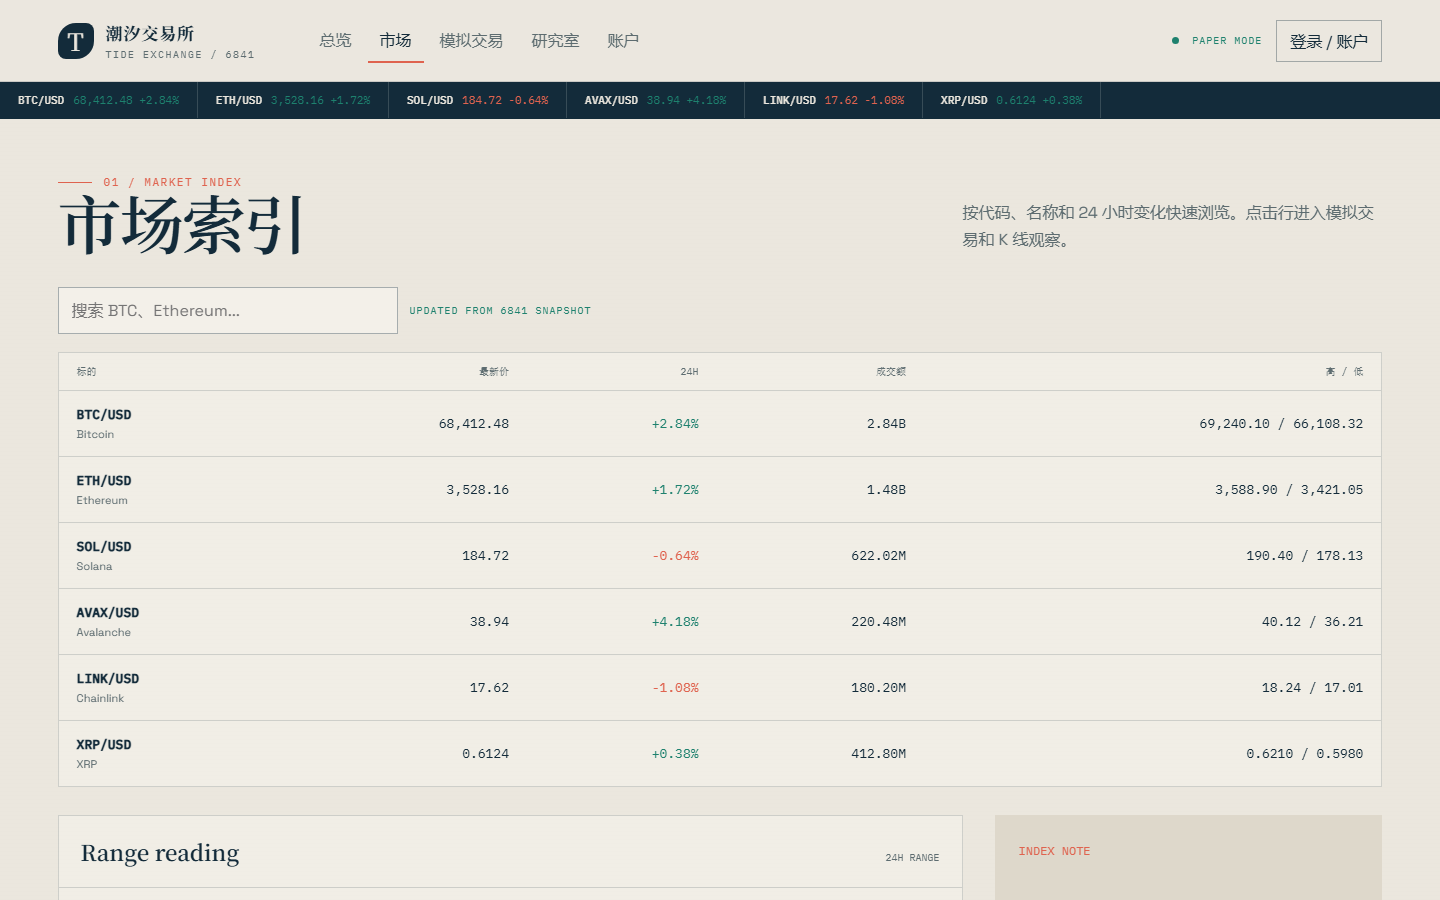Select the 市场 nav tab

pos(395,41)
